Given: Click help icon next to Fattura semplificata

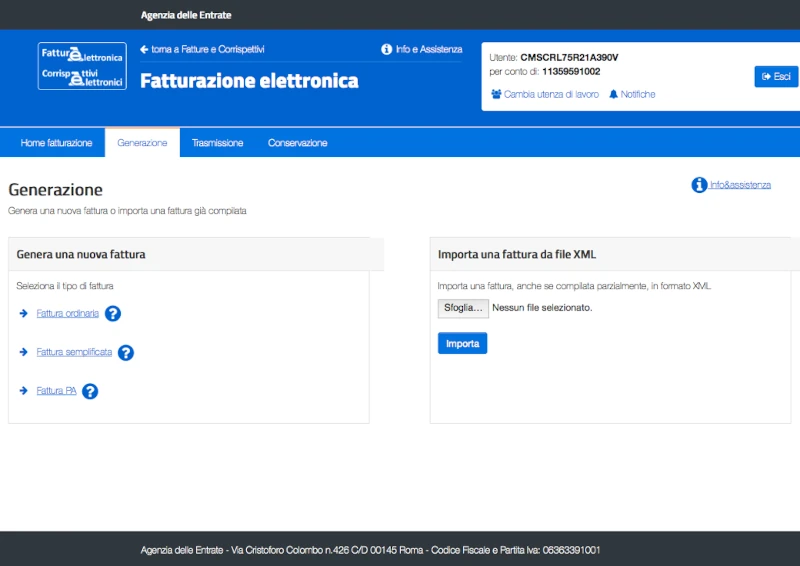Looking at the screenshot, I should click(x=126, y=352).
